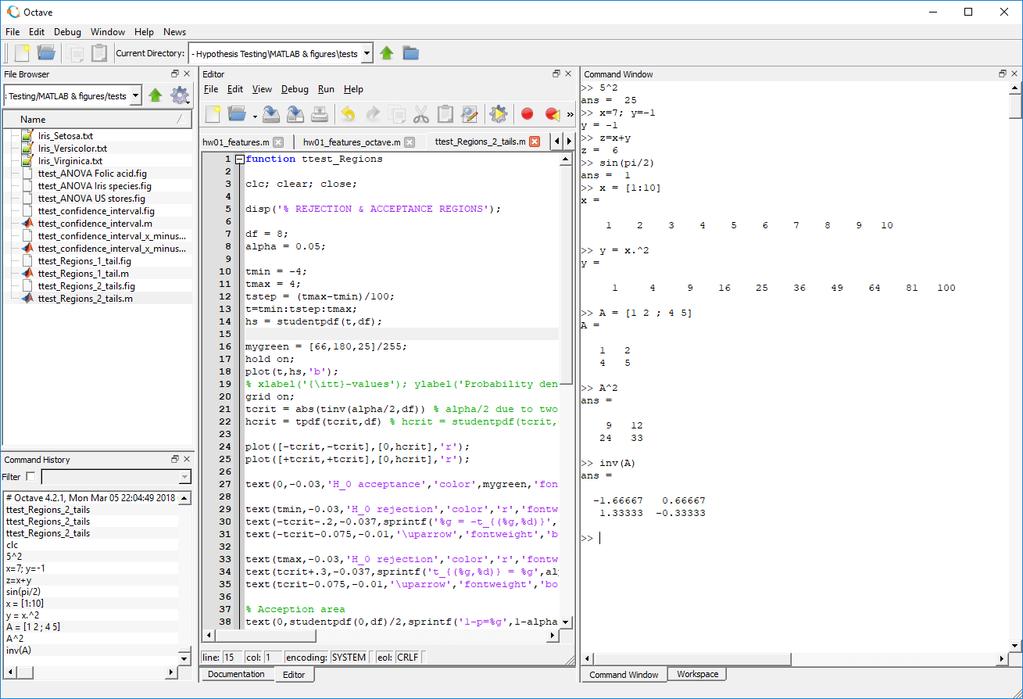Jump to previous breakpoint icon
This screenshot has height=699, width=1023.
(x=552, y=114)
